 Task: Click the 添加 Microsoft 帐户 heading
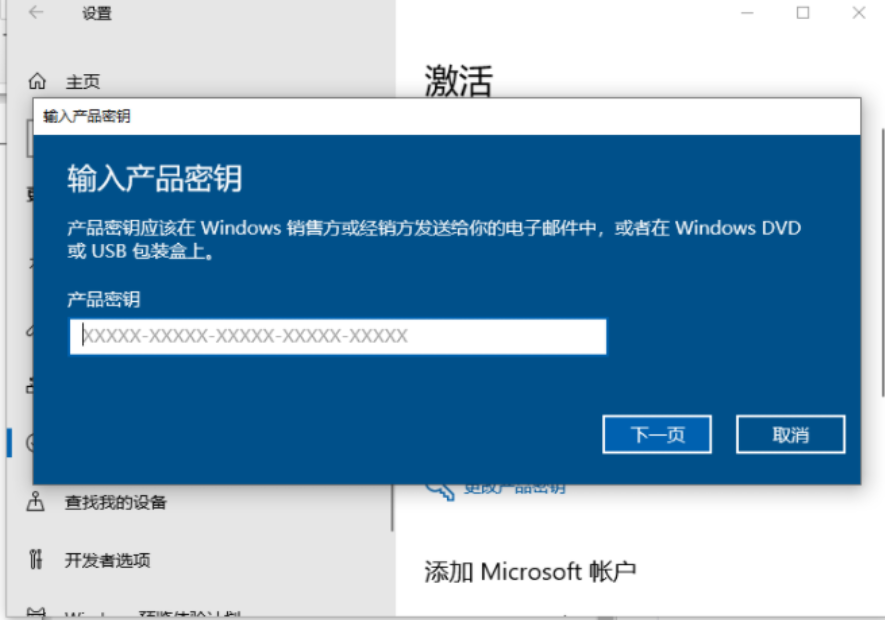530,571
